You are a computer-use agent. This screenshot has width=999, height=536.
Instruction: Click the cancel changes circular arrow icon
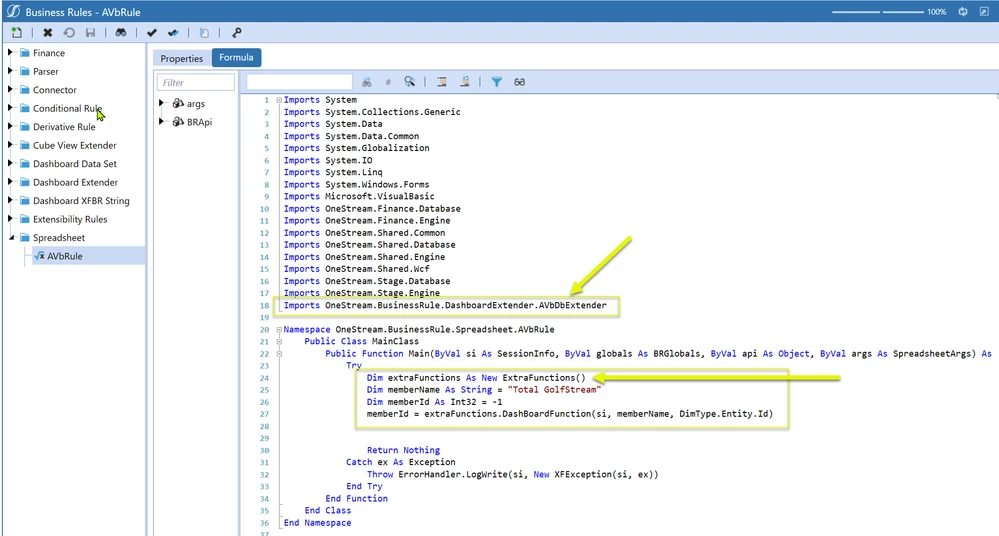pos(69,33)
